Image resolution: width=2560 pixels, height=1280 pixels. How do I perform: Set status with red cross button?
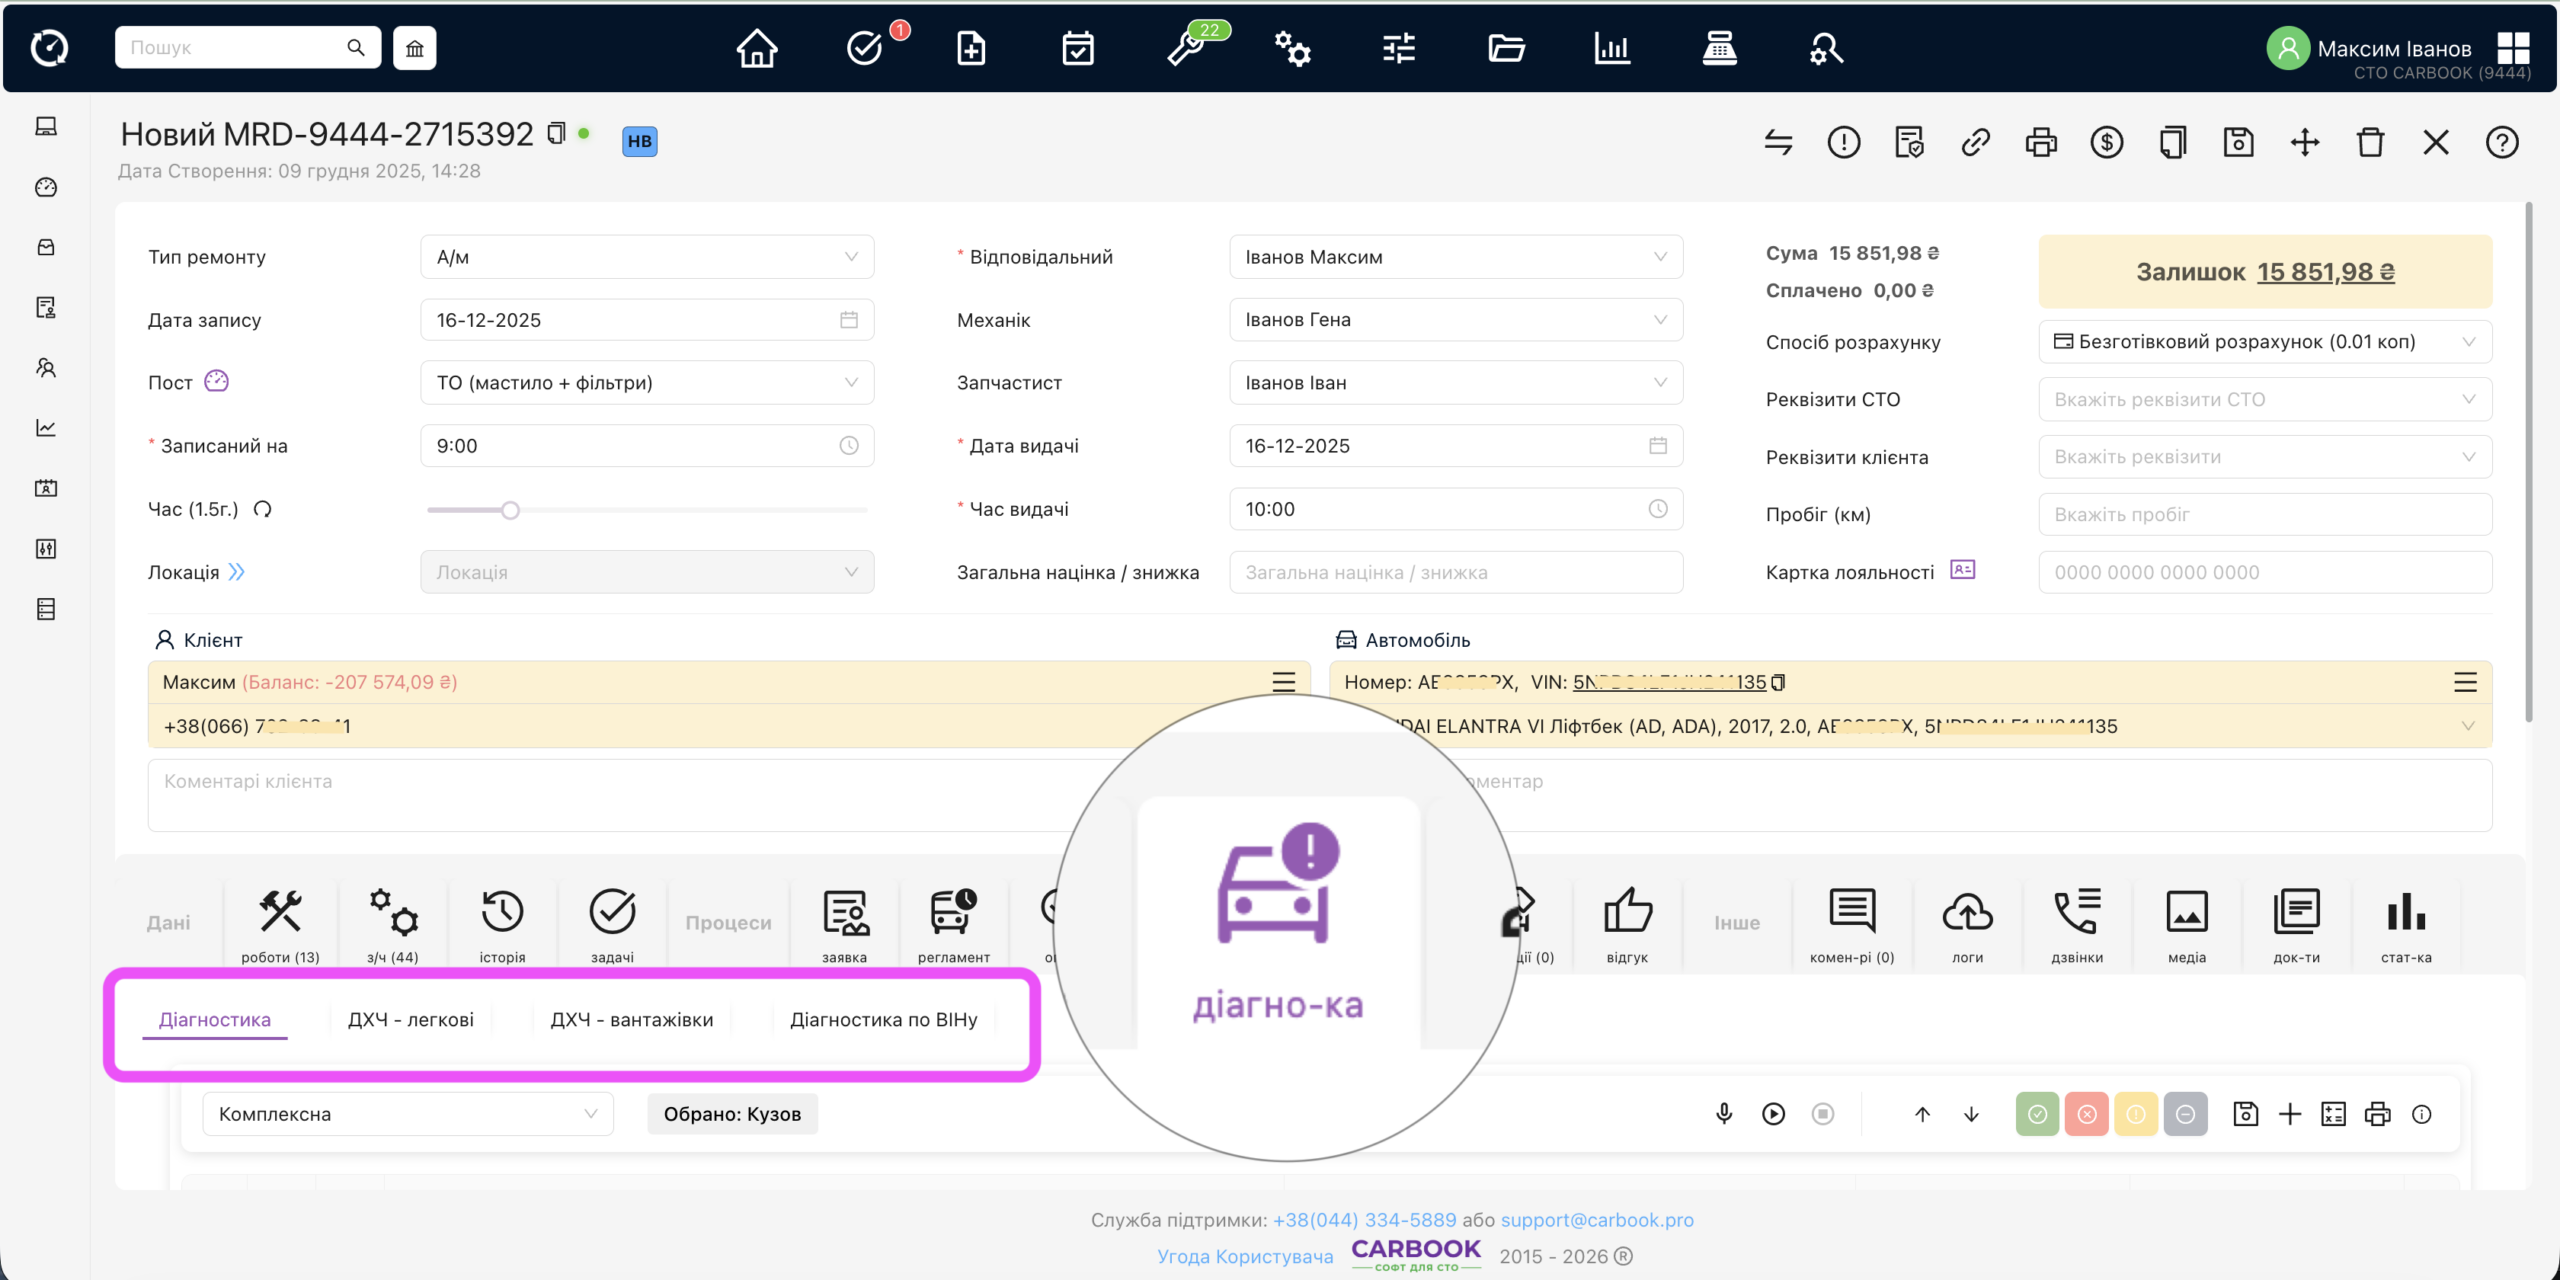2087,1114
